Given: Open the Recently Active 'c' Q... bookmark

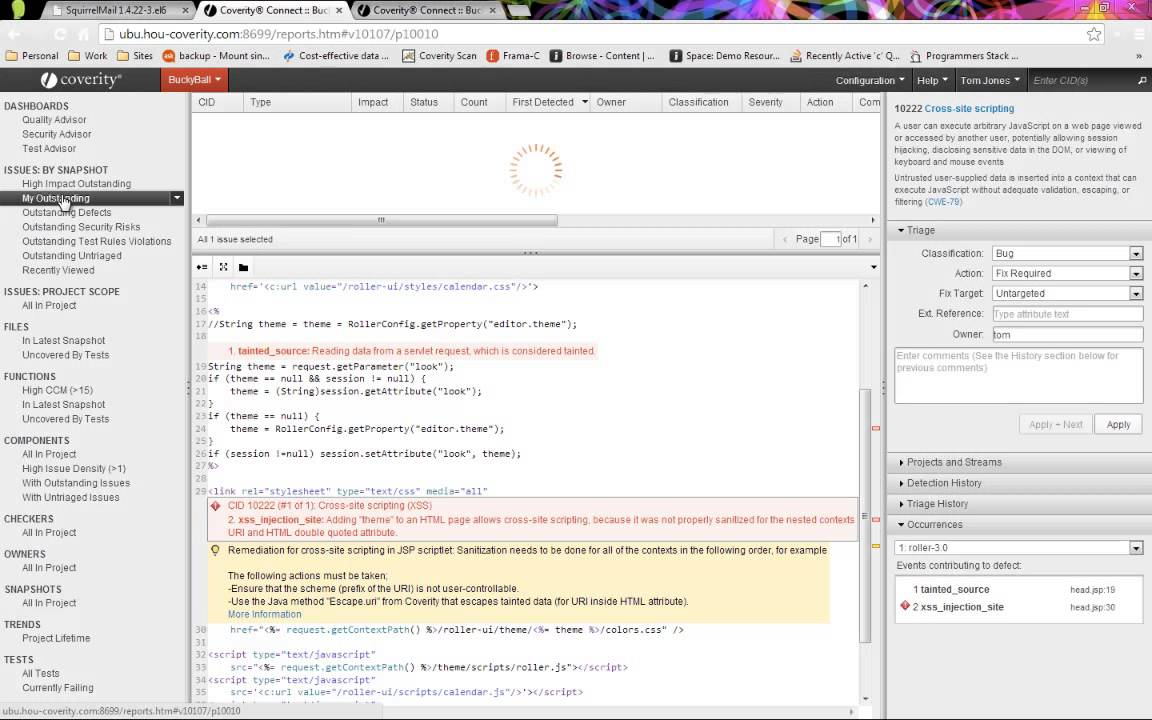Looking at the screenshot, I should pyautogui.click(x=844, y=56).
